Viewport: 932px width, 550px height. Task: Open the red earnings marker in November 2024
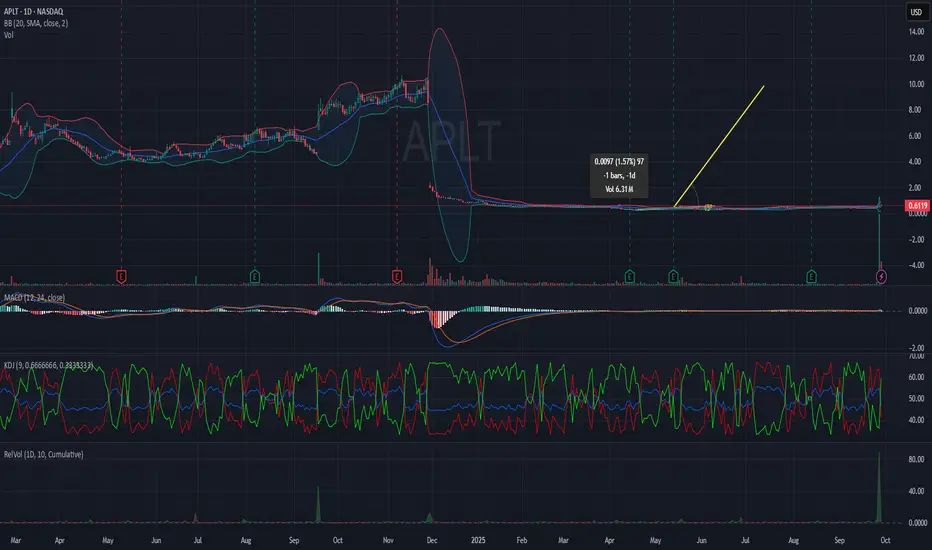[x=396, y=276]
